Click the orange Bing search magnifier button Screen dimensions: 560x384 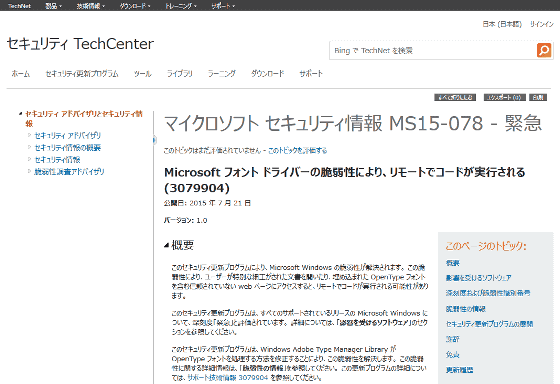(544, 50)
